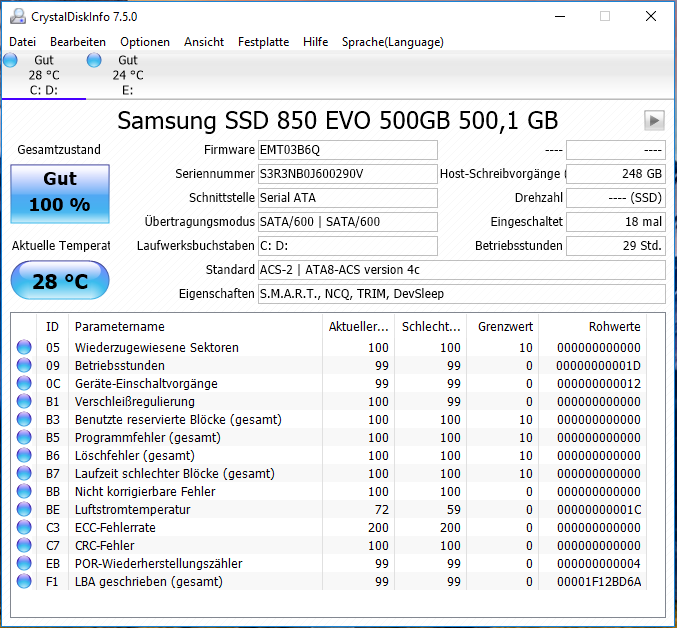Click status orb of Programmfehler row
The width and height of the screenshot is (677, 628).
pyautogui.click(x=24, y=438)
